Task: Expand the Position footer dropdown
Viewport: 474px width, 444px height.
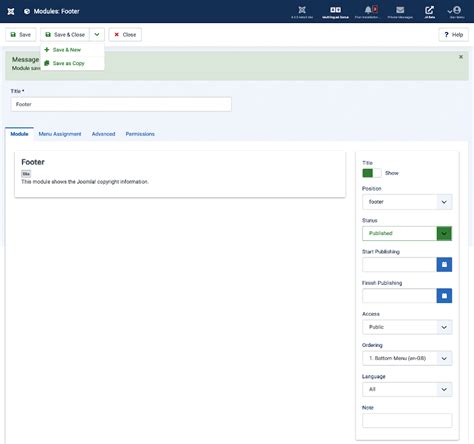Action: click(x=407, y=202)
